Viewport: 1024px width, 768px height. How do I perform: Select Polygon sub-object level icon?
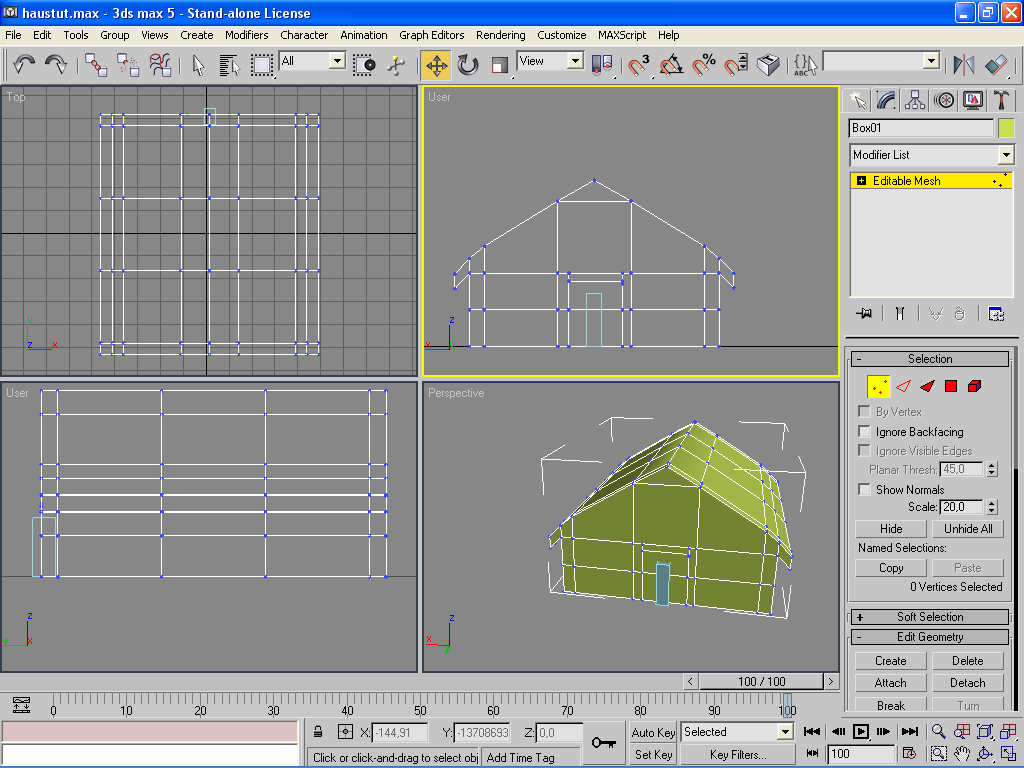tap(951, 386)
